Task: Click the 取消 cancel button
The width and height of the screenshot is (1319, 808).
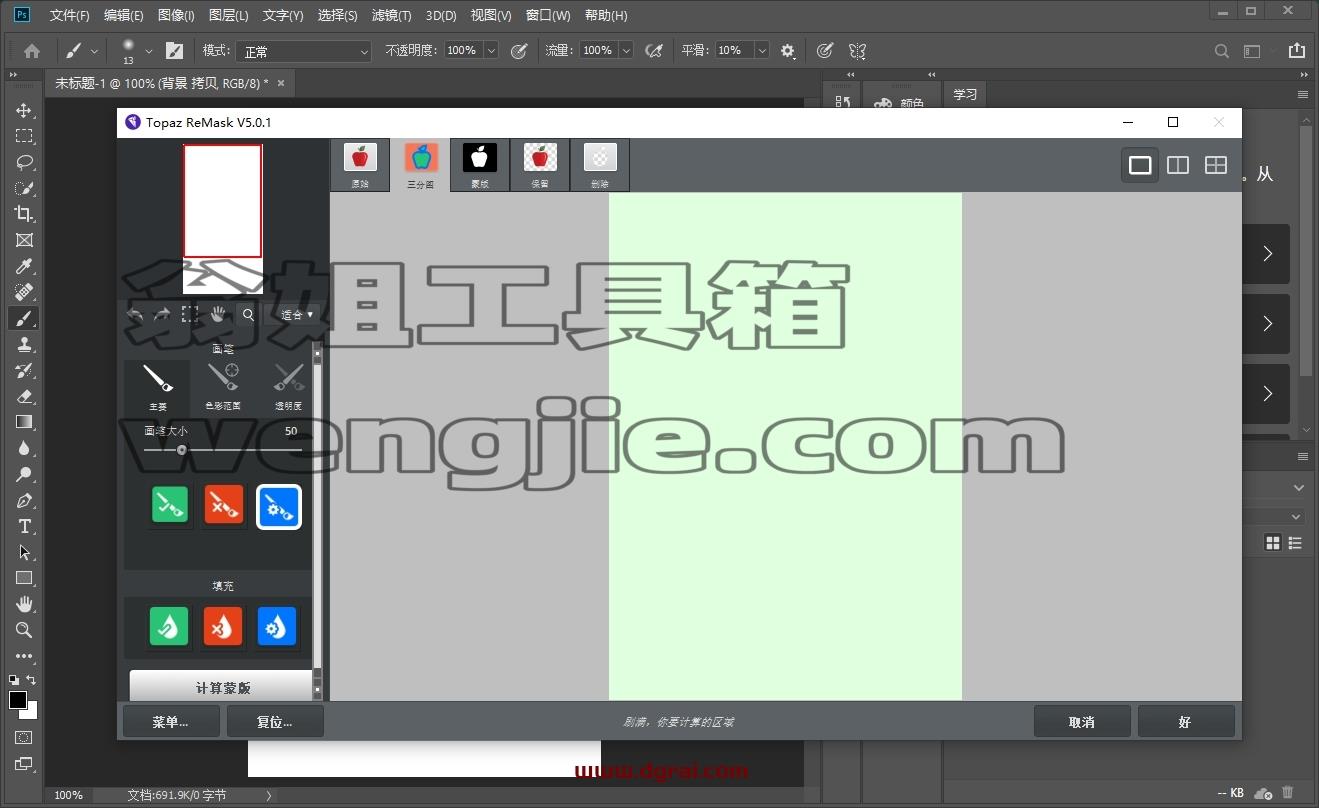Action: [x=1082, y=722]
